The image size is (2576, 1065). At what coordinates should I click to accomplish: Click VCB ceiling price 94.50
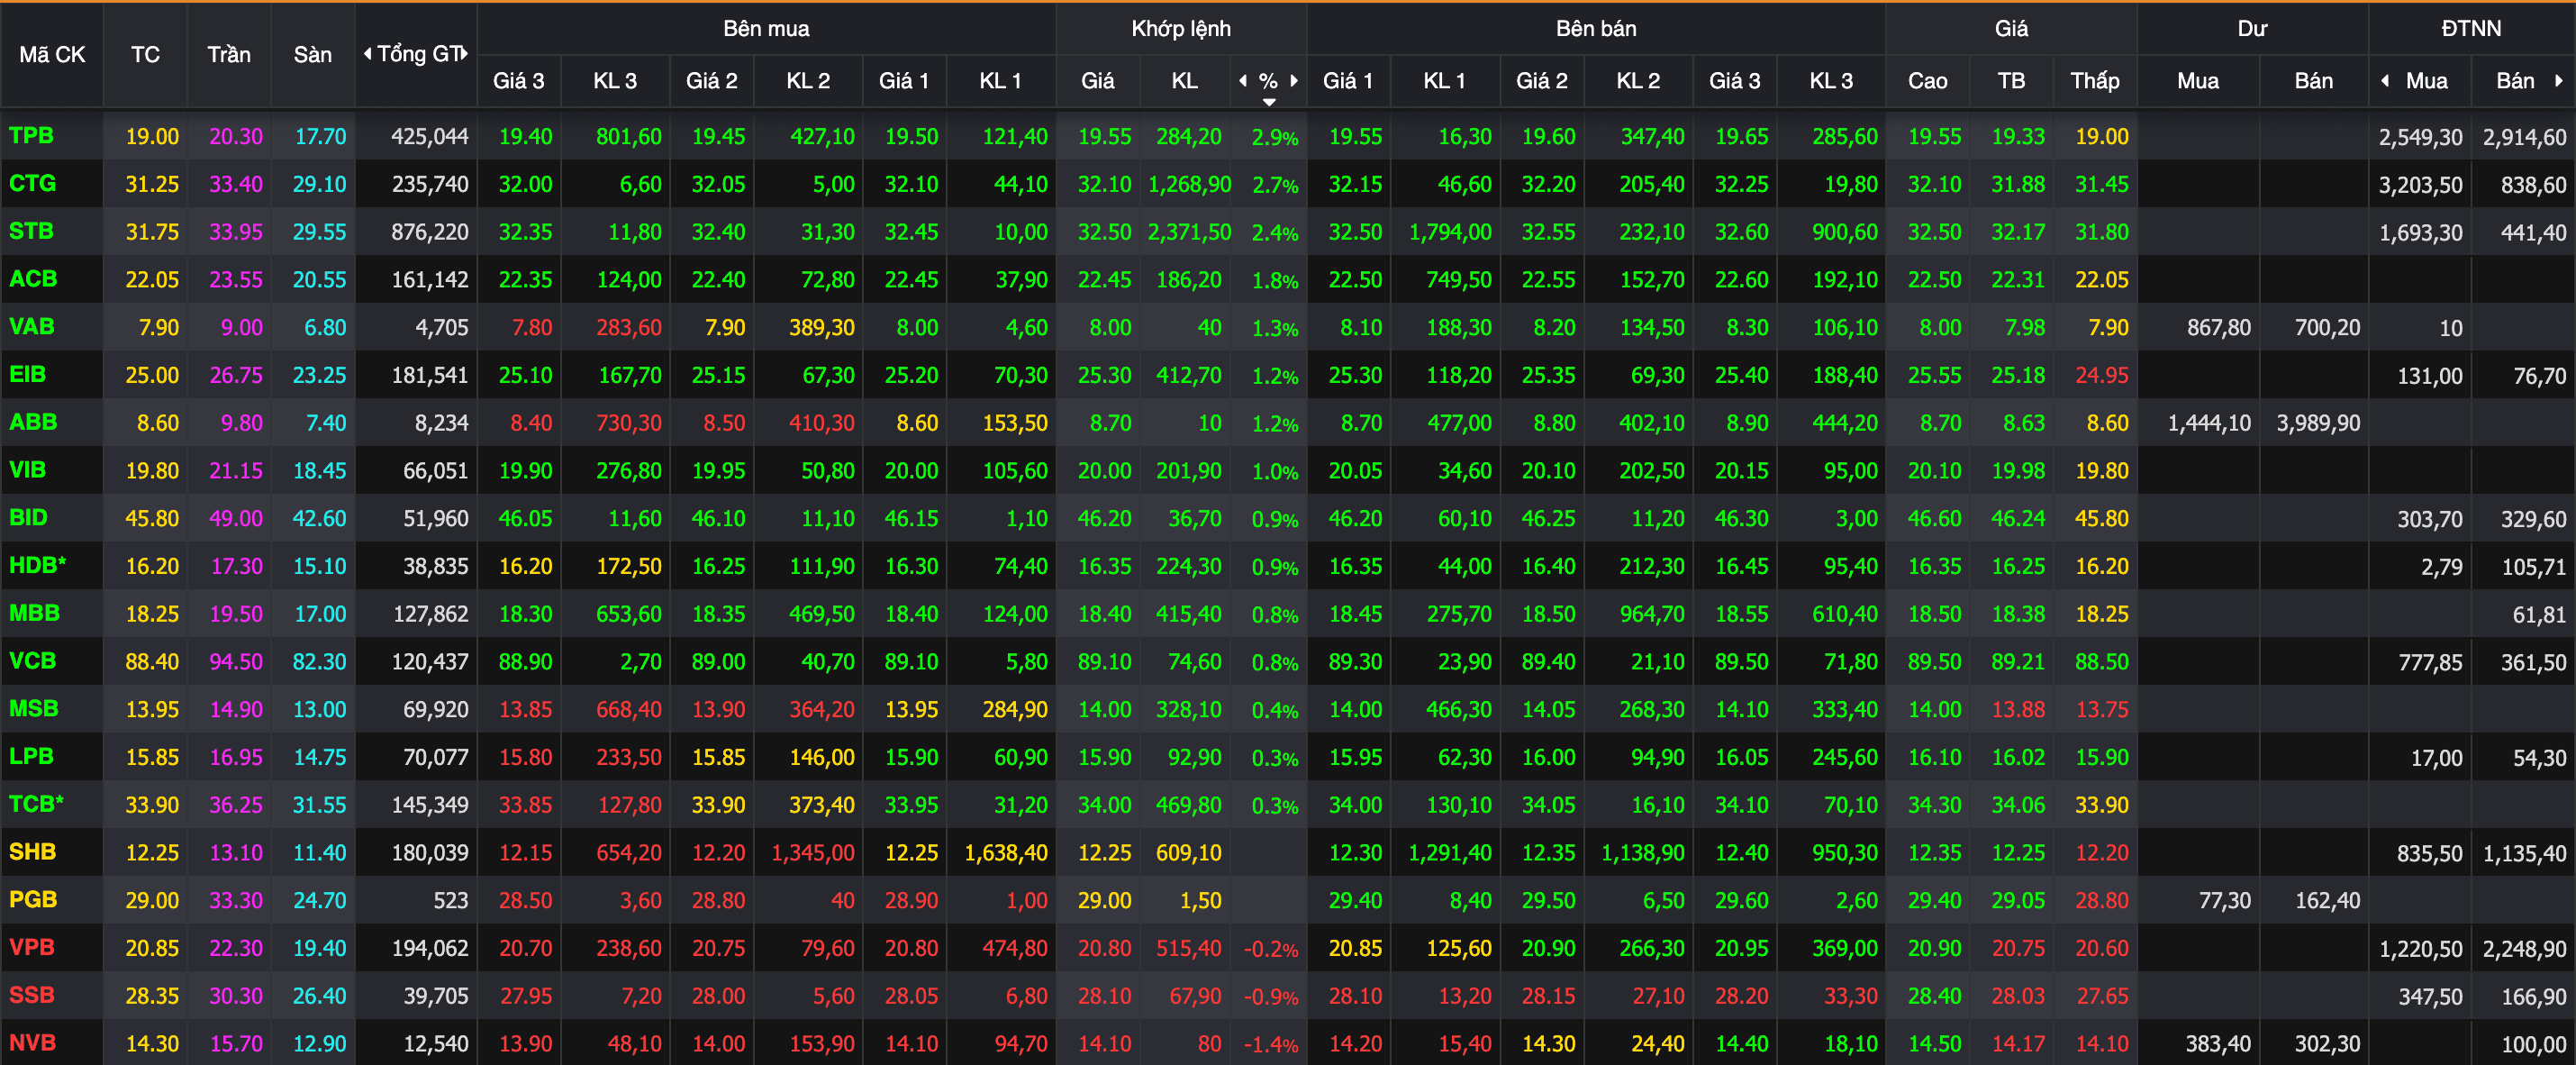(236, 662)
